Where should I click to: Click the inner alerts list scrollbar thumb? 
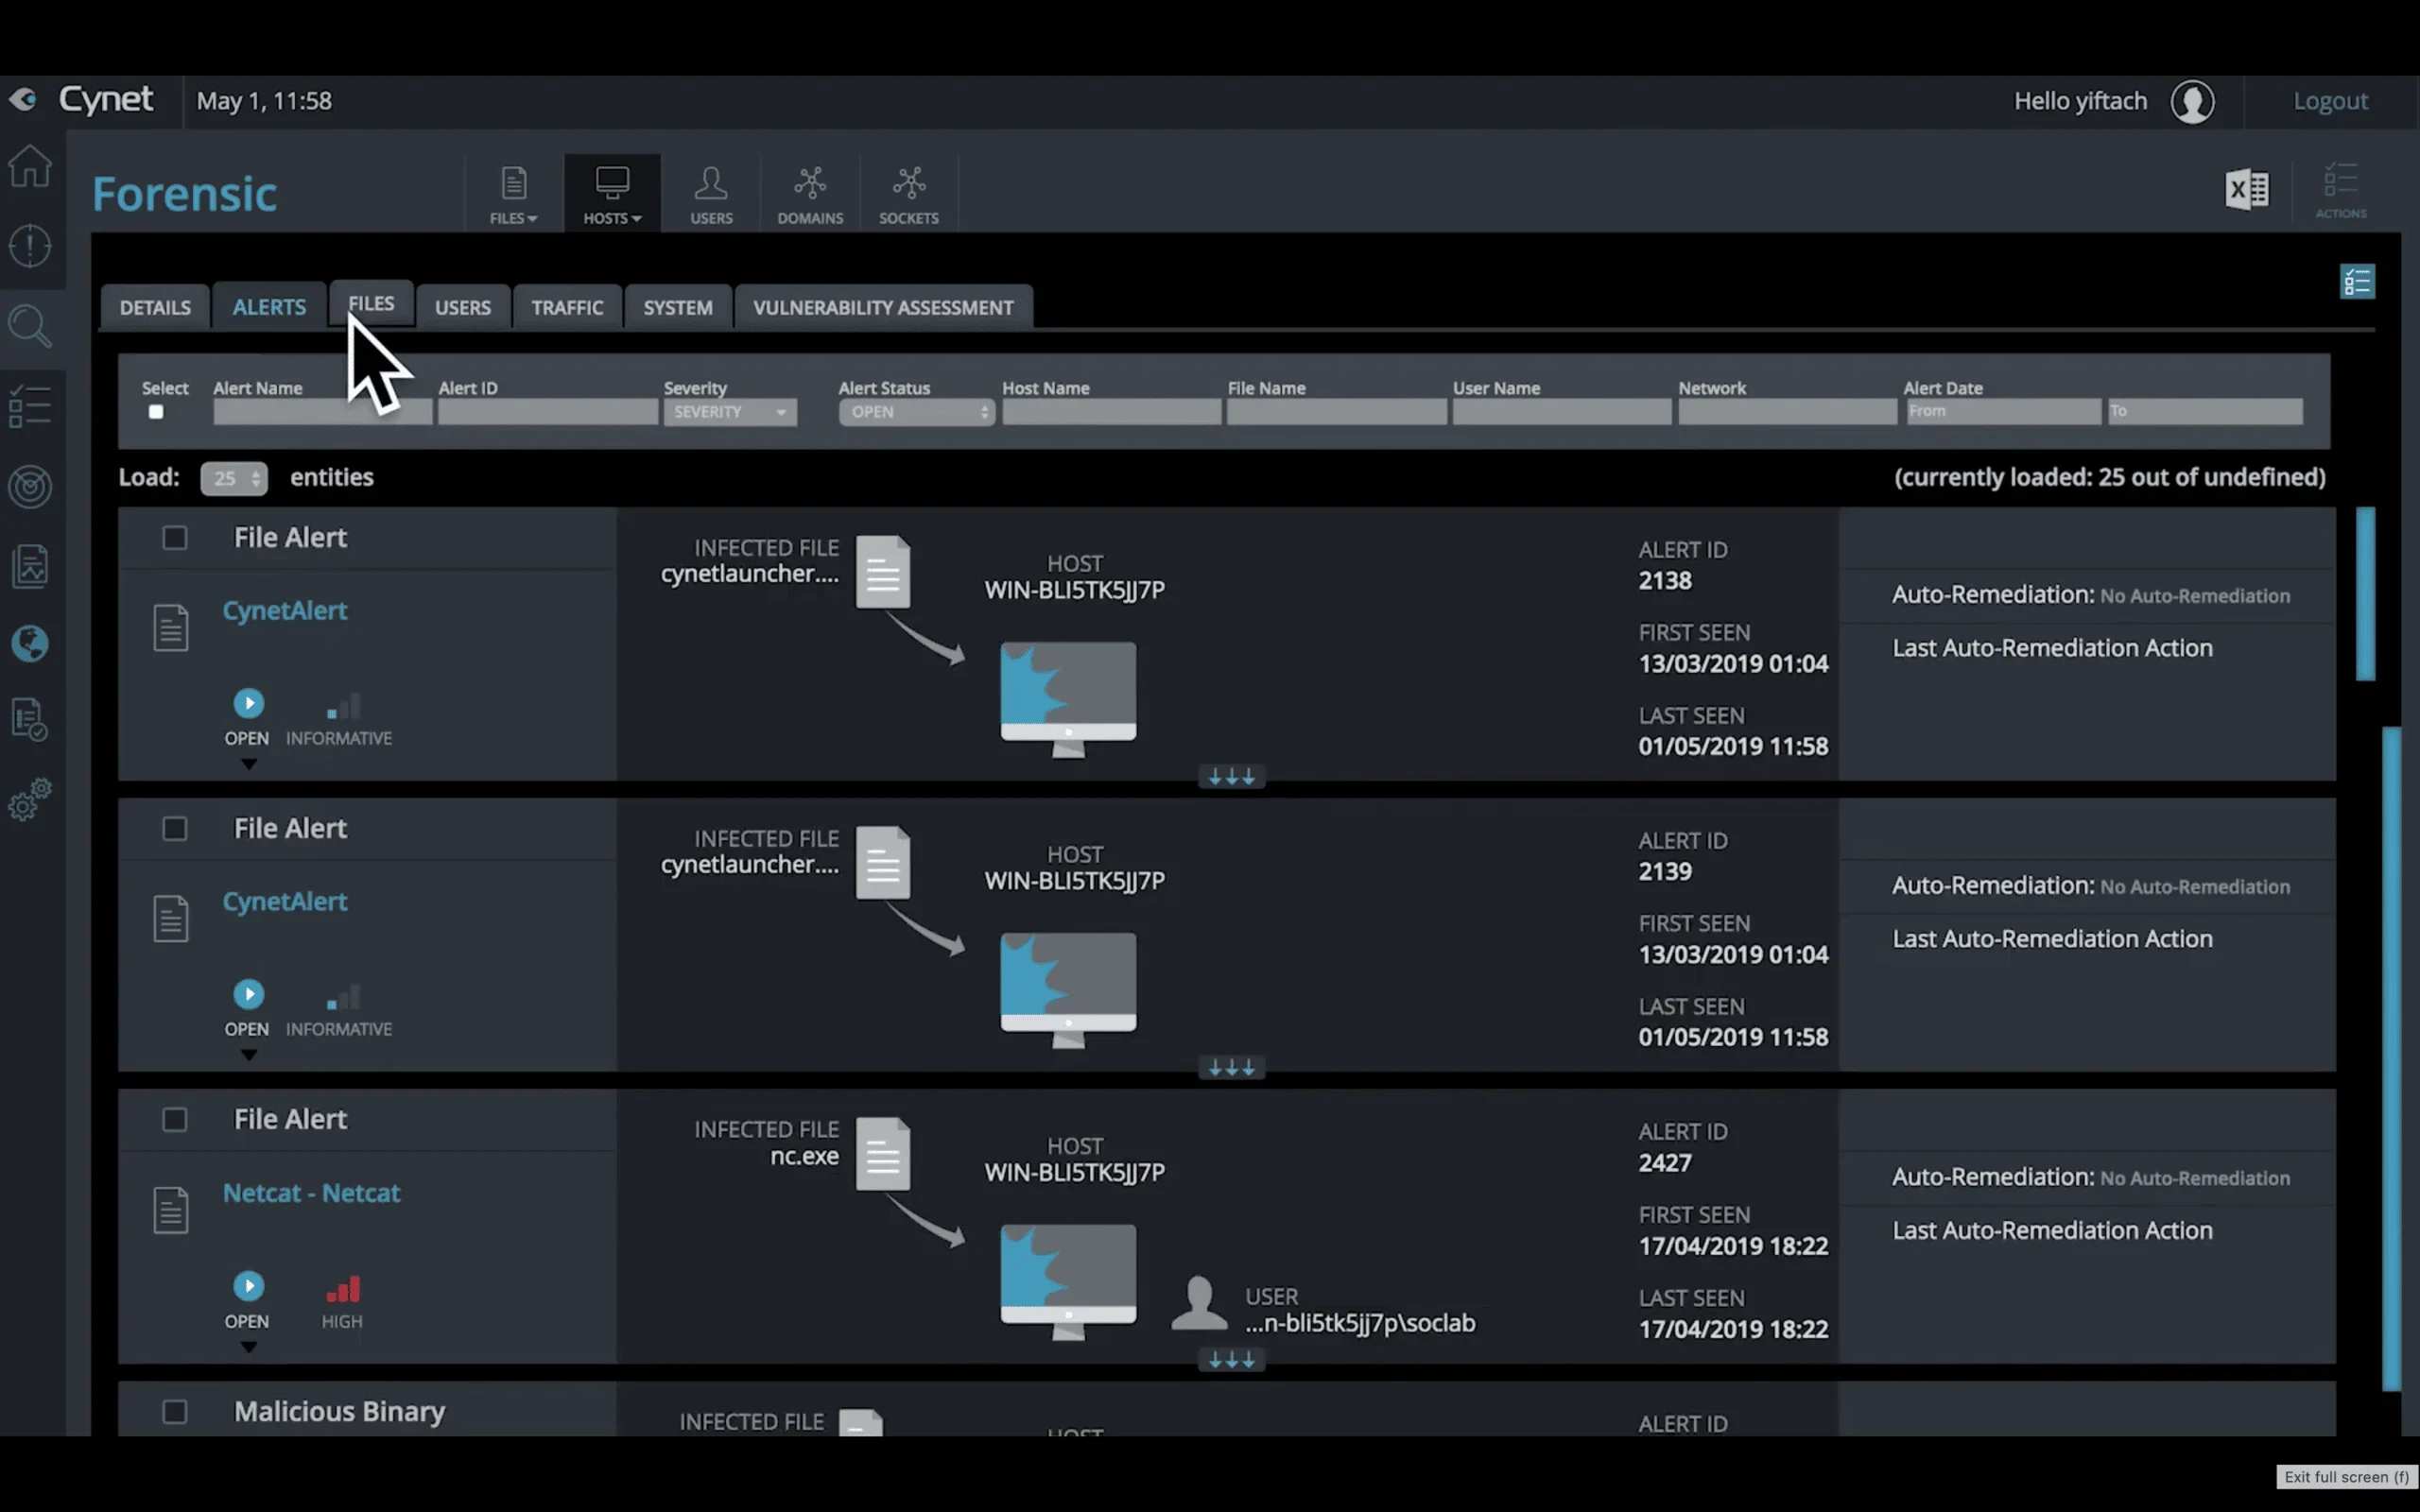tap(2365, 594)
